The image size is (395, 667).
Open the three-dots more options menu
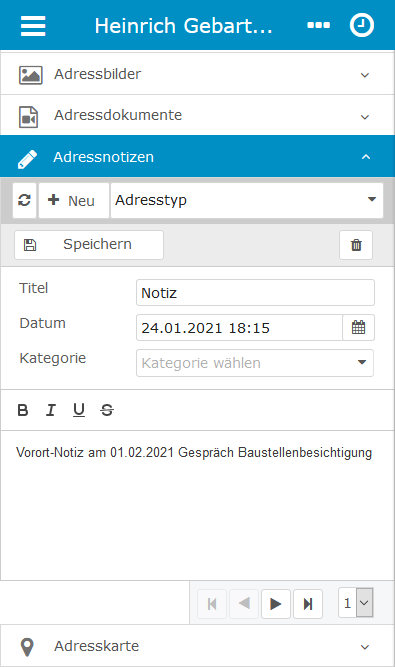pyautogui.click(x=318, y=26)
